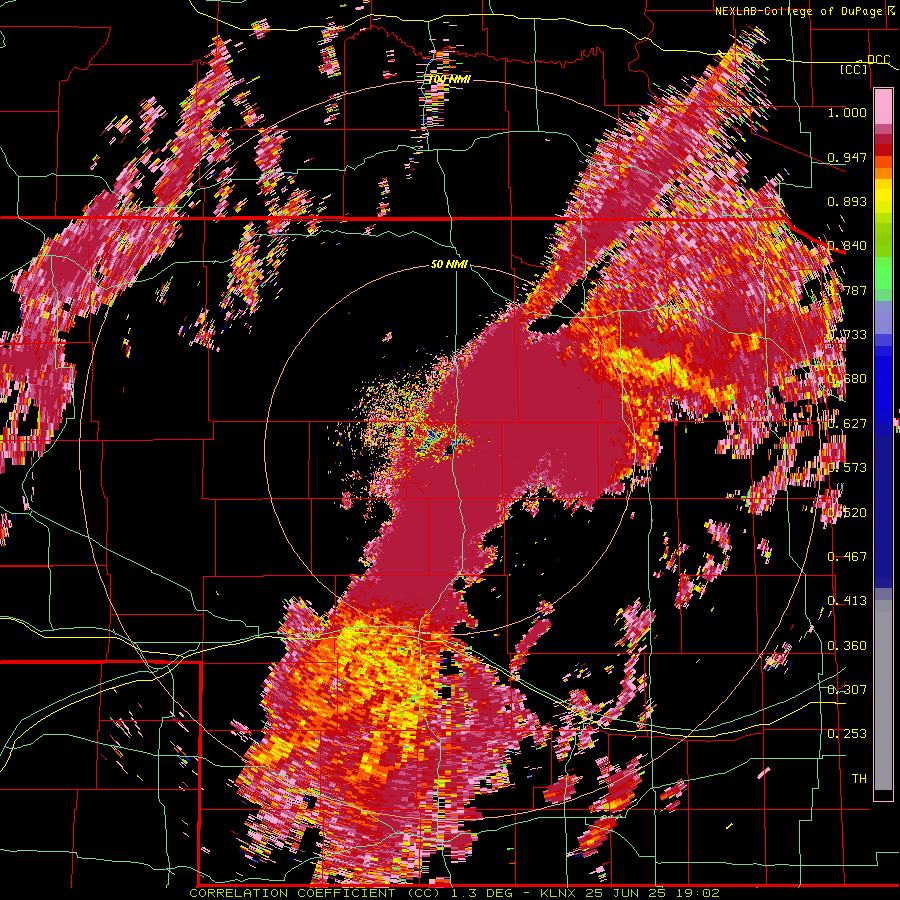
Task: Pick the yellow color bar segment
Action: pyautogui.click(x=883, y=195)
